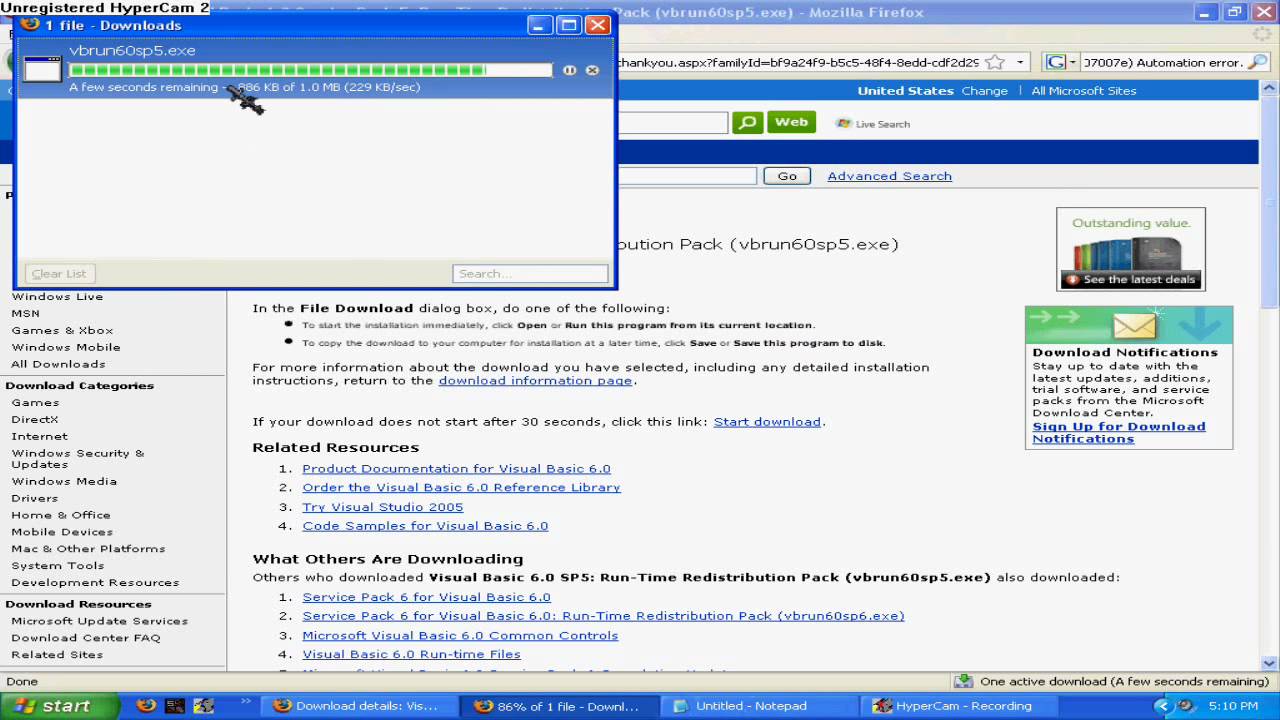Open Order the Visual Basic 6.0 Reference Library

pos(461,487)
